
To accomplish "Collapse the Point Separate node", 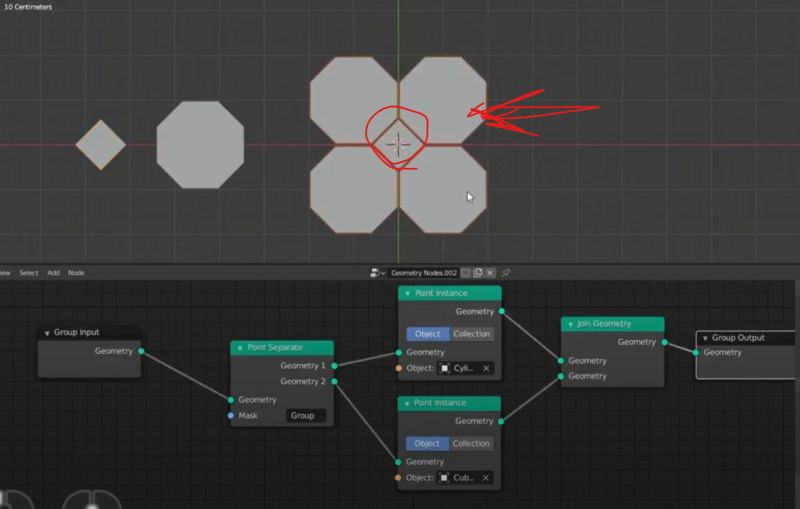I will tap(240, 348).
